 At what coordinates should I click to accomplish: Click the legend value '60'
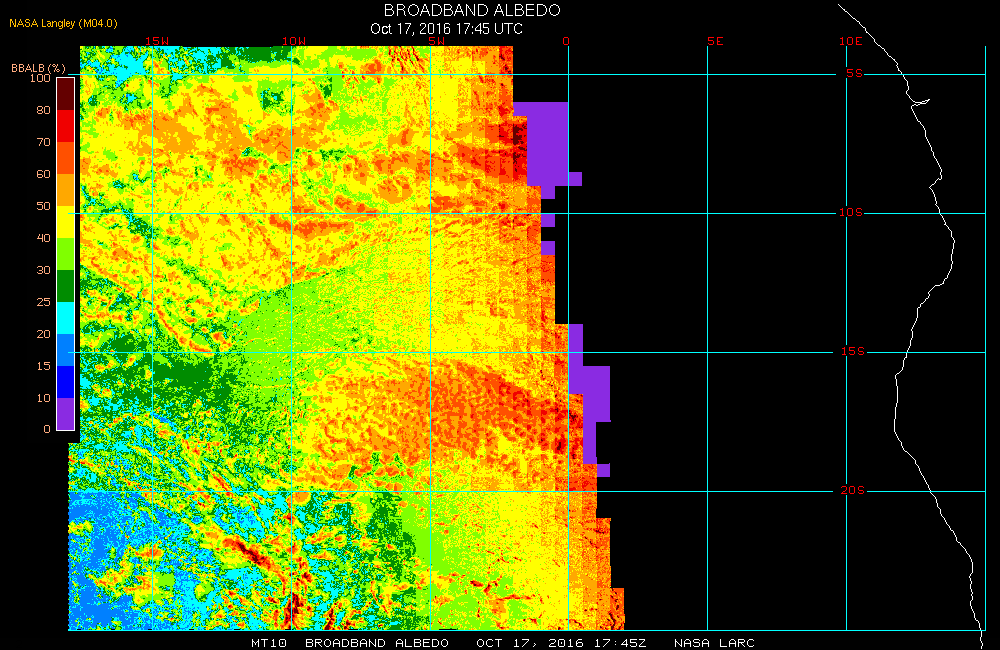tap(43, 174)
